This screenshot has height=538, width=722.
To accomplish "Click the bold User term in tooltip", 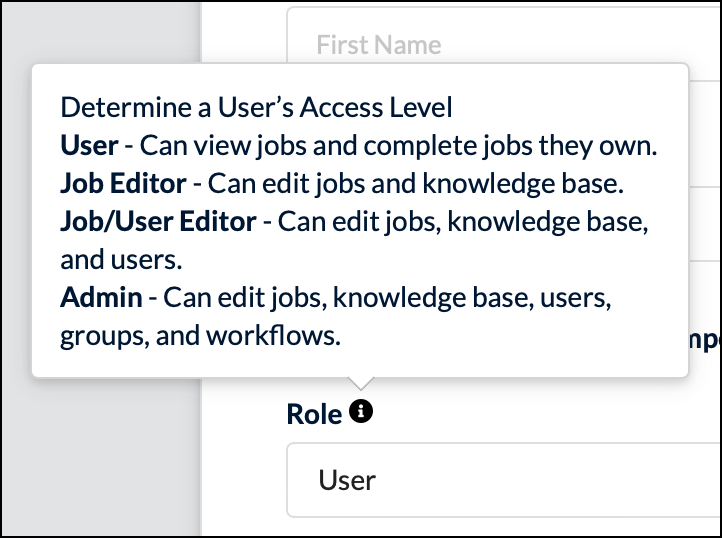I will (89, 146).
